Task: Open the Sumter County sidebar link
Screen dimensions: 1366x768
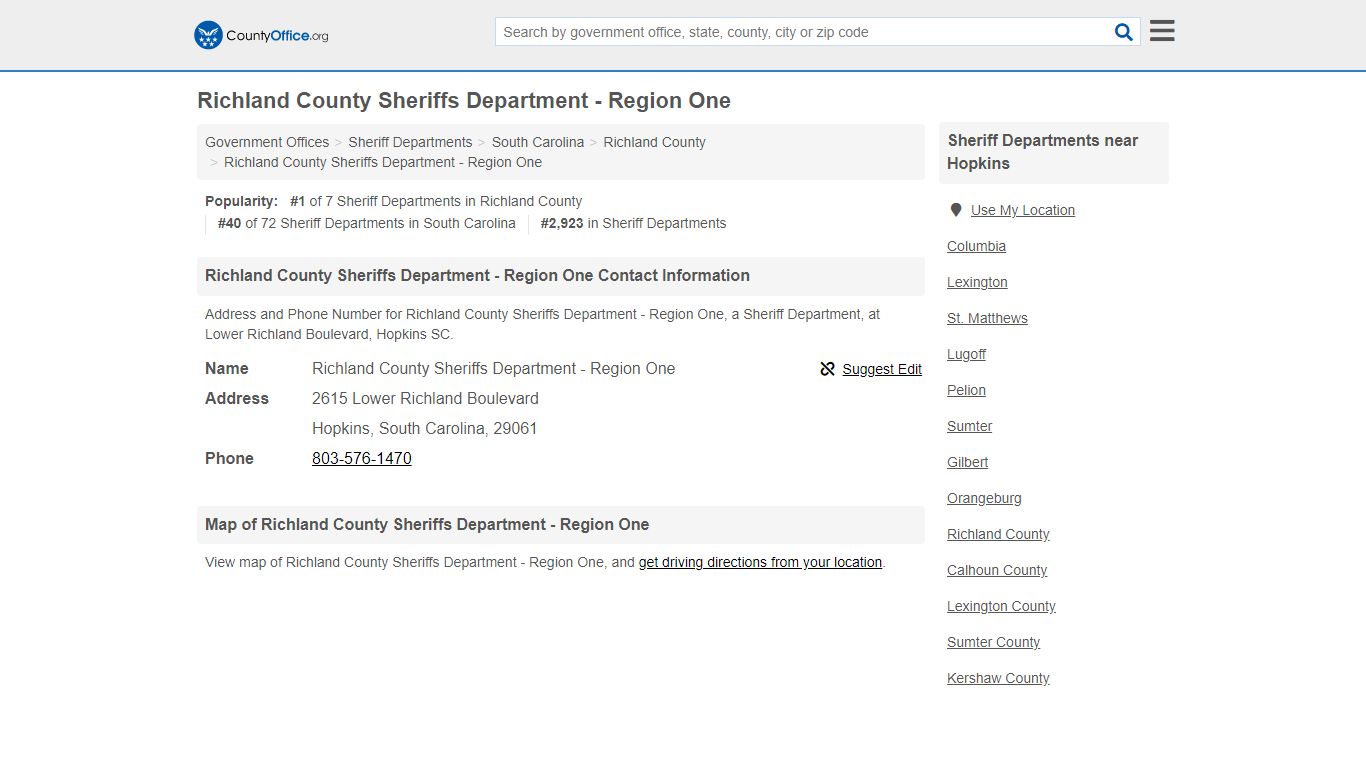Action: (993, 642)
